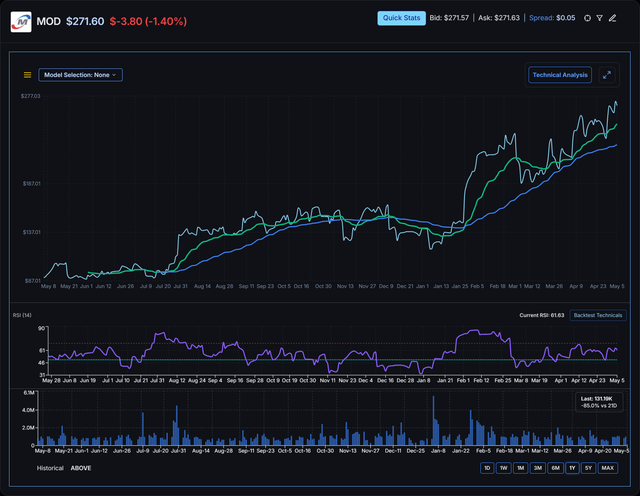Select the 5Y timeframe
Screen dimensions: 640x496
(x=588, y=468)
